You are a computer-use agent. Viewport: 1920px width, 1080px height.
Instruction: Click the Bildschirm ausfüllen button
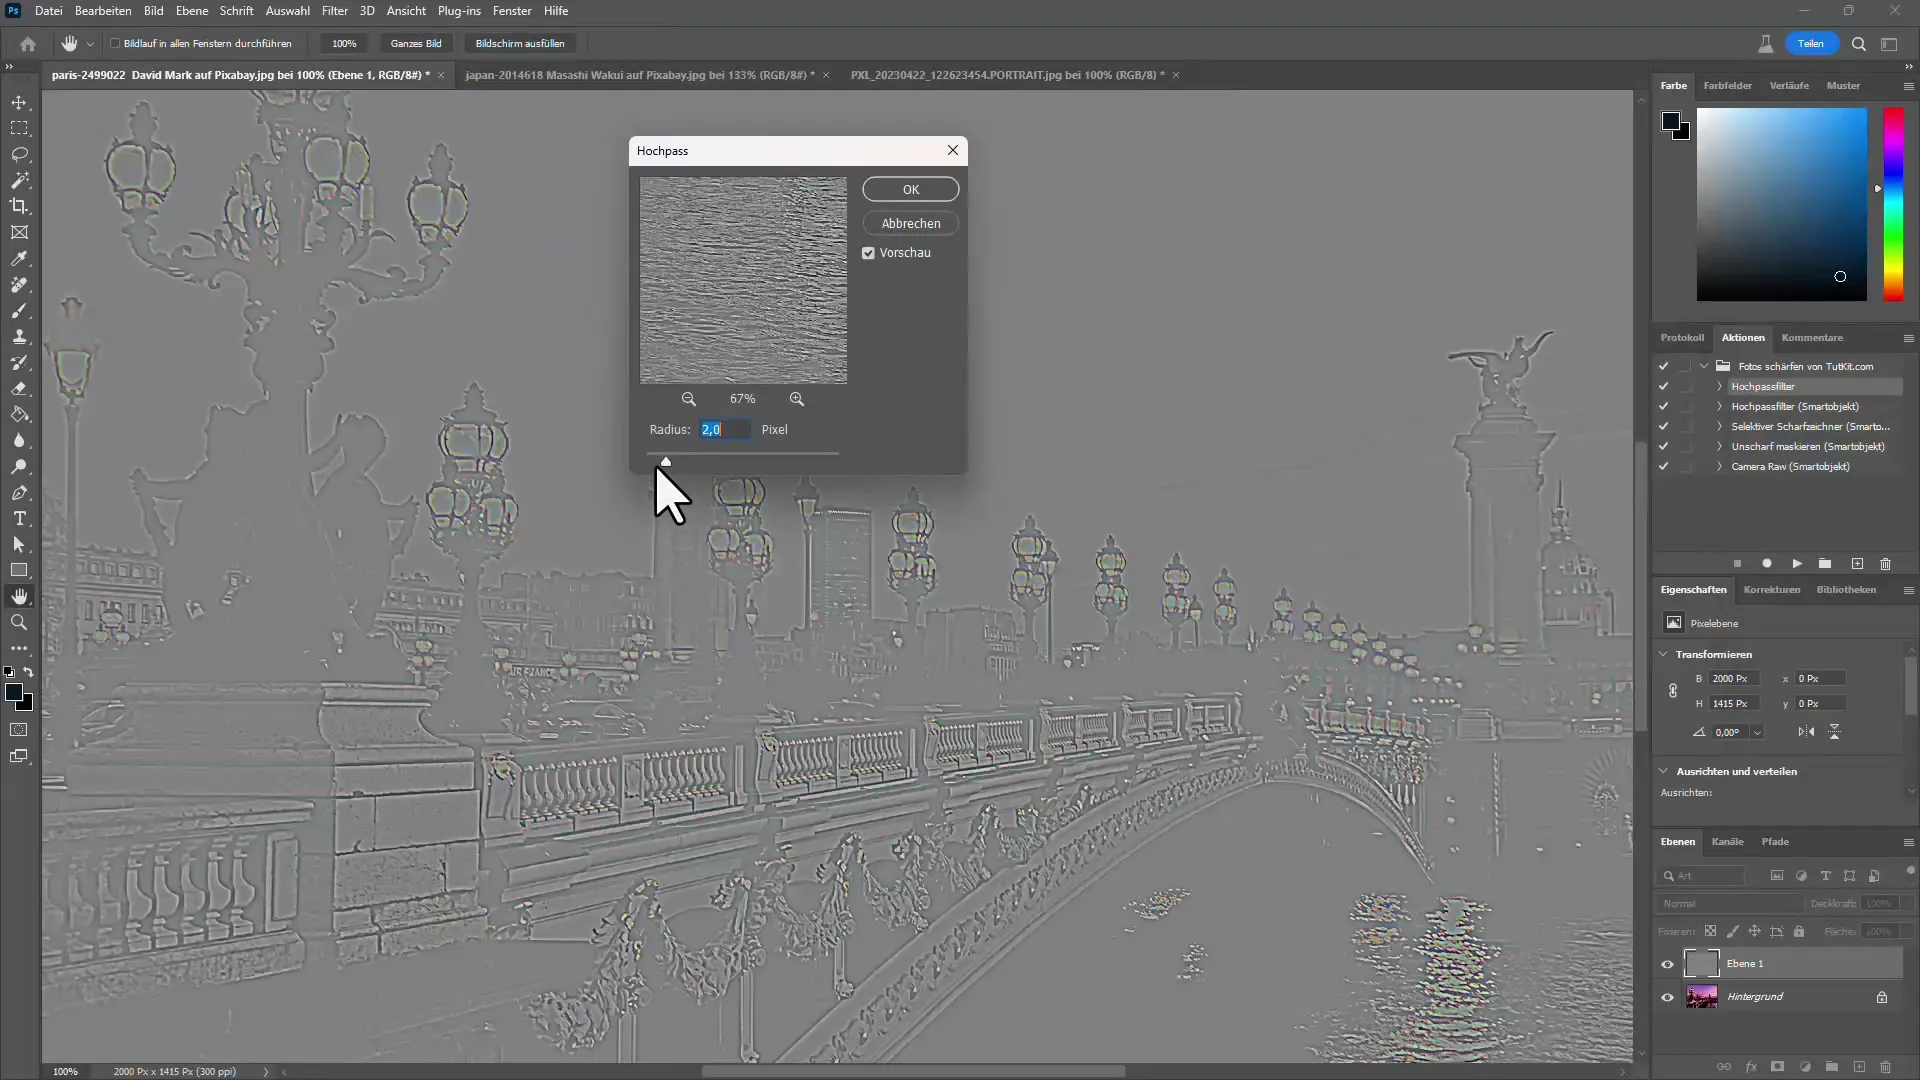point(520,44)
